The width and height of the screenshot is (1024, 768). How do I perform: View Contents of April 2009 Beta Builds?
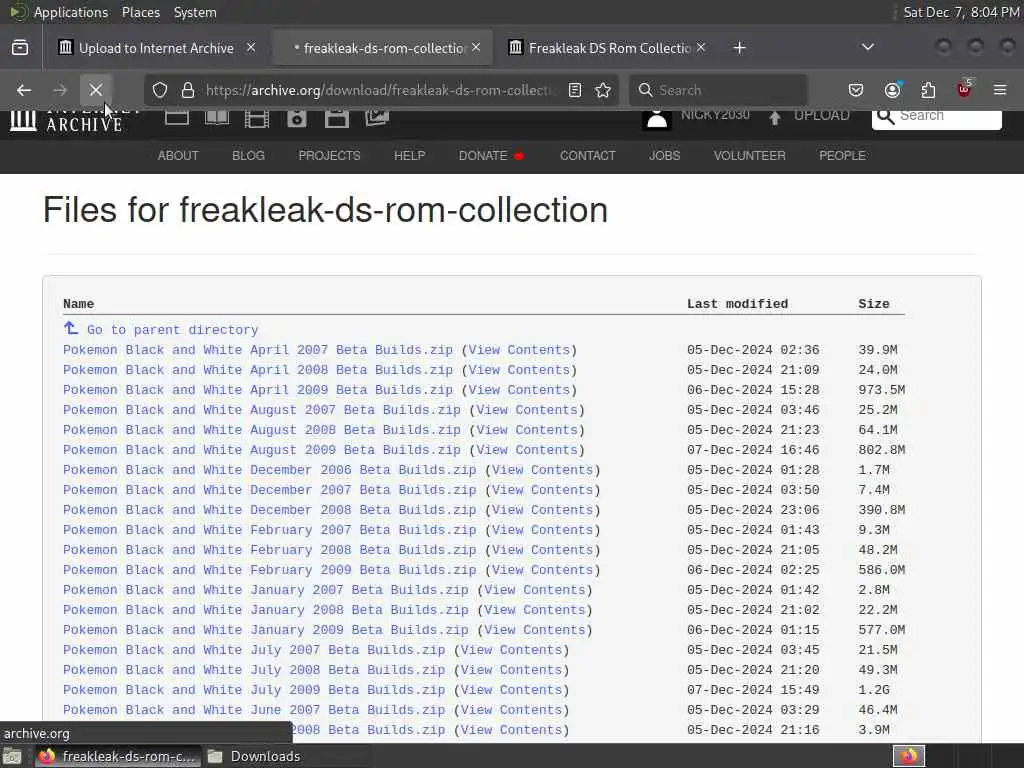(x=519, y=390)
